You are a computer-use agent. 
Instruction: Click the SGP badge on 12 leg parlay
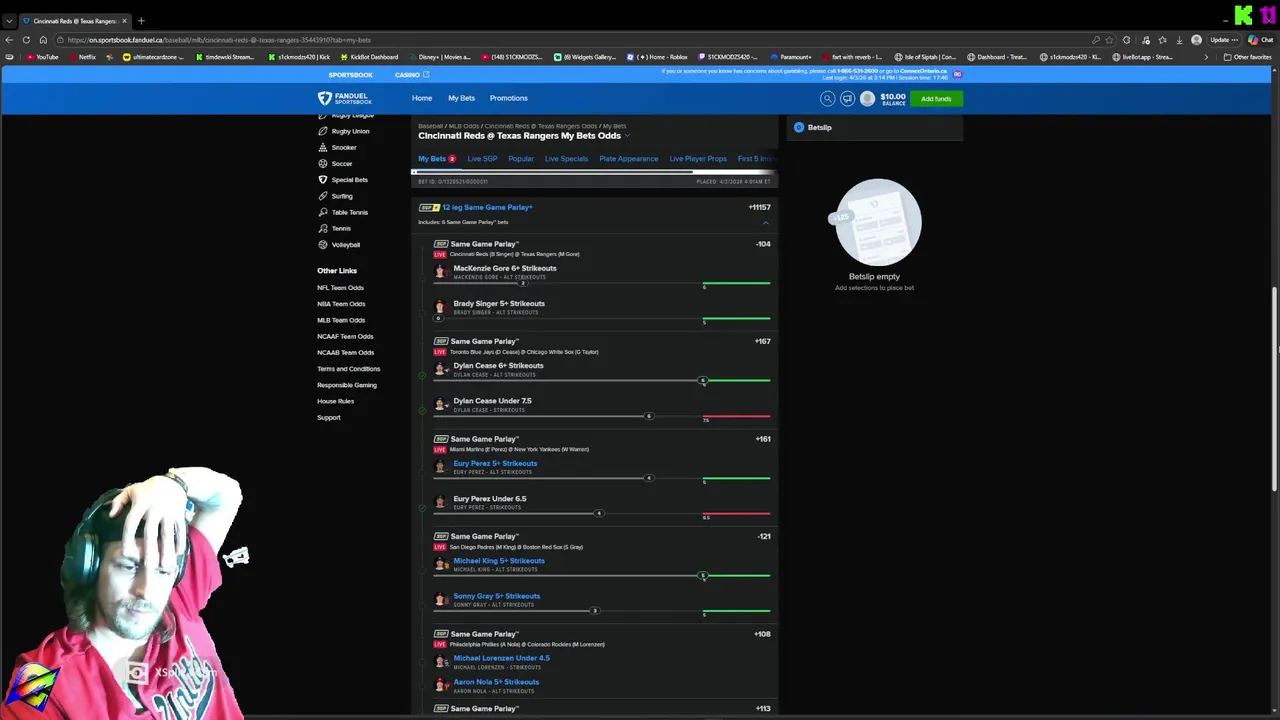click(x=429, y=207)
